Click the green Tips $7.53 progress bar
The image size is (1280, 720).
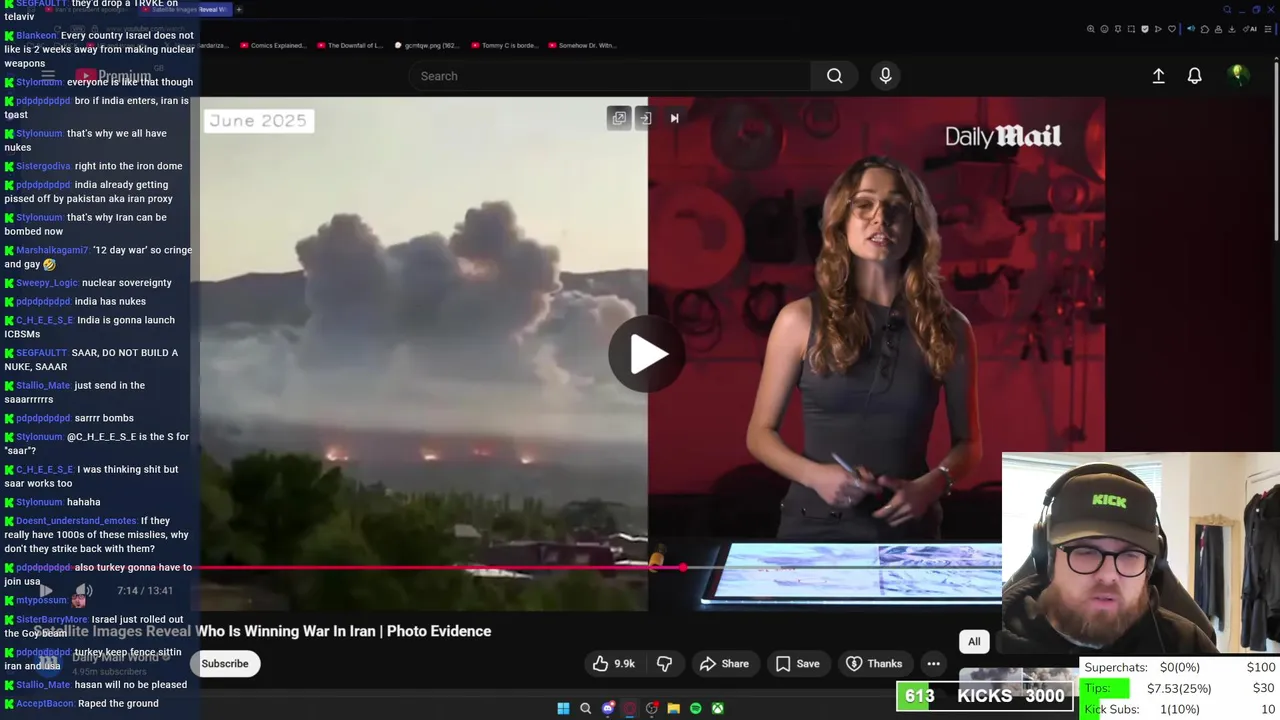(1106, 688)
